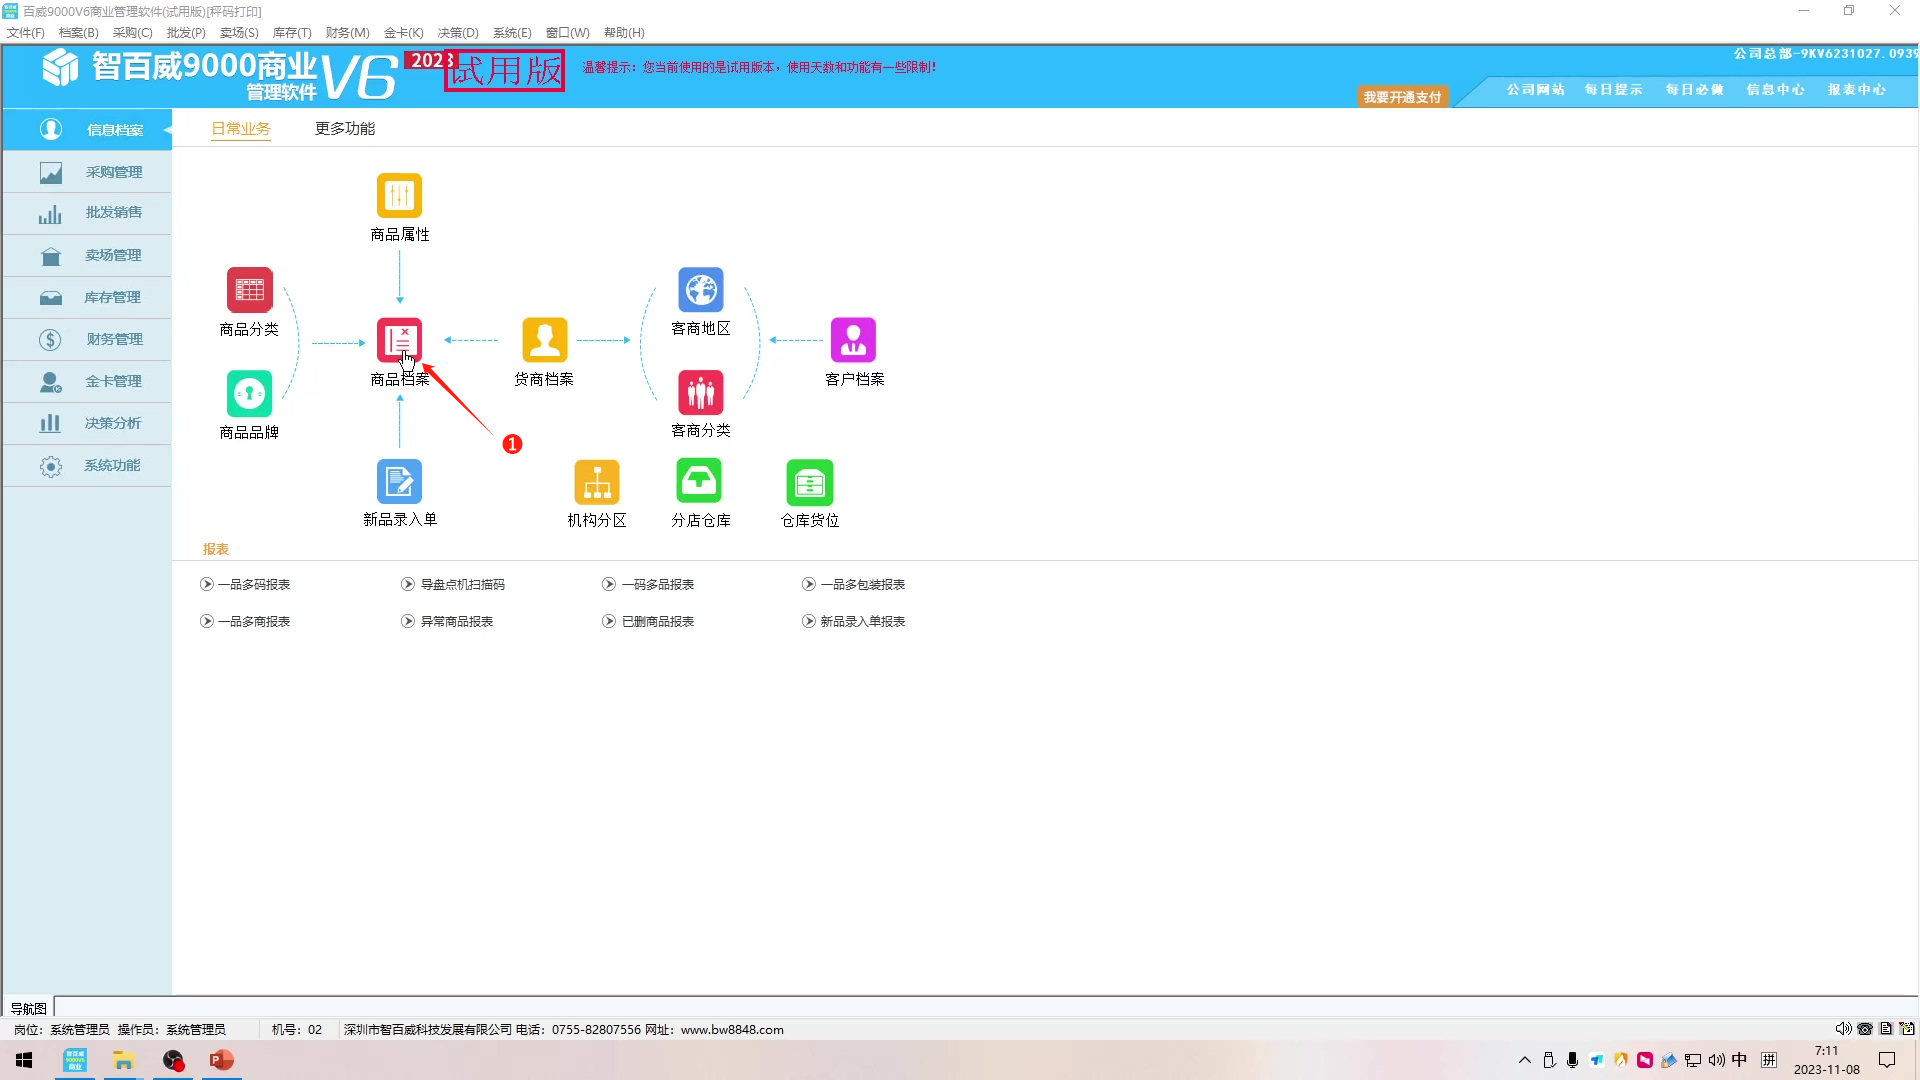This screenshot has width=1920, height=1080.
Task: Open the 财务(M) menu
Action: pyautogui.click(x=347, y=33)
